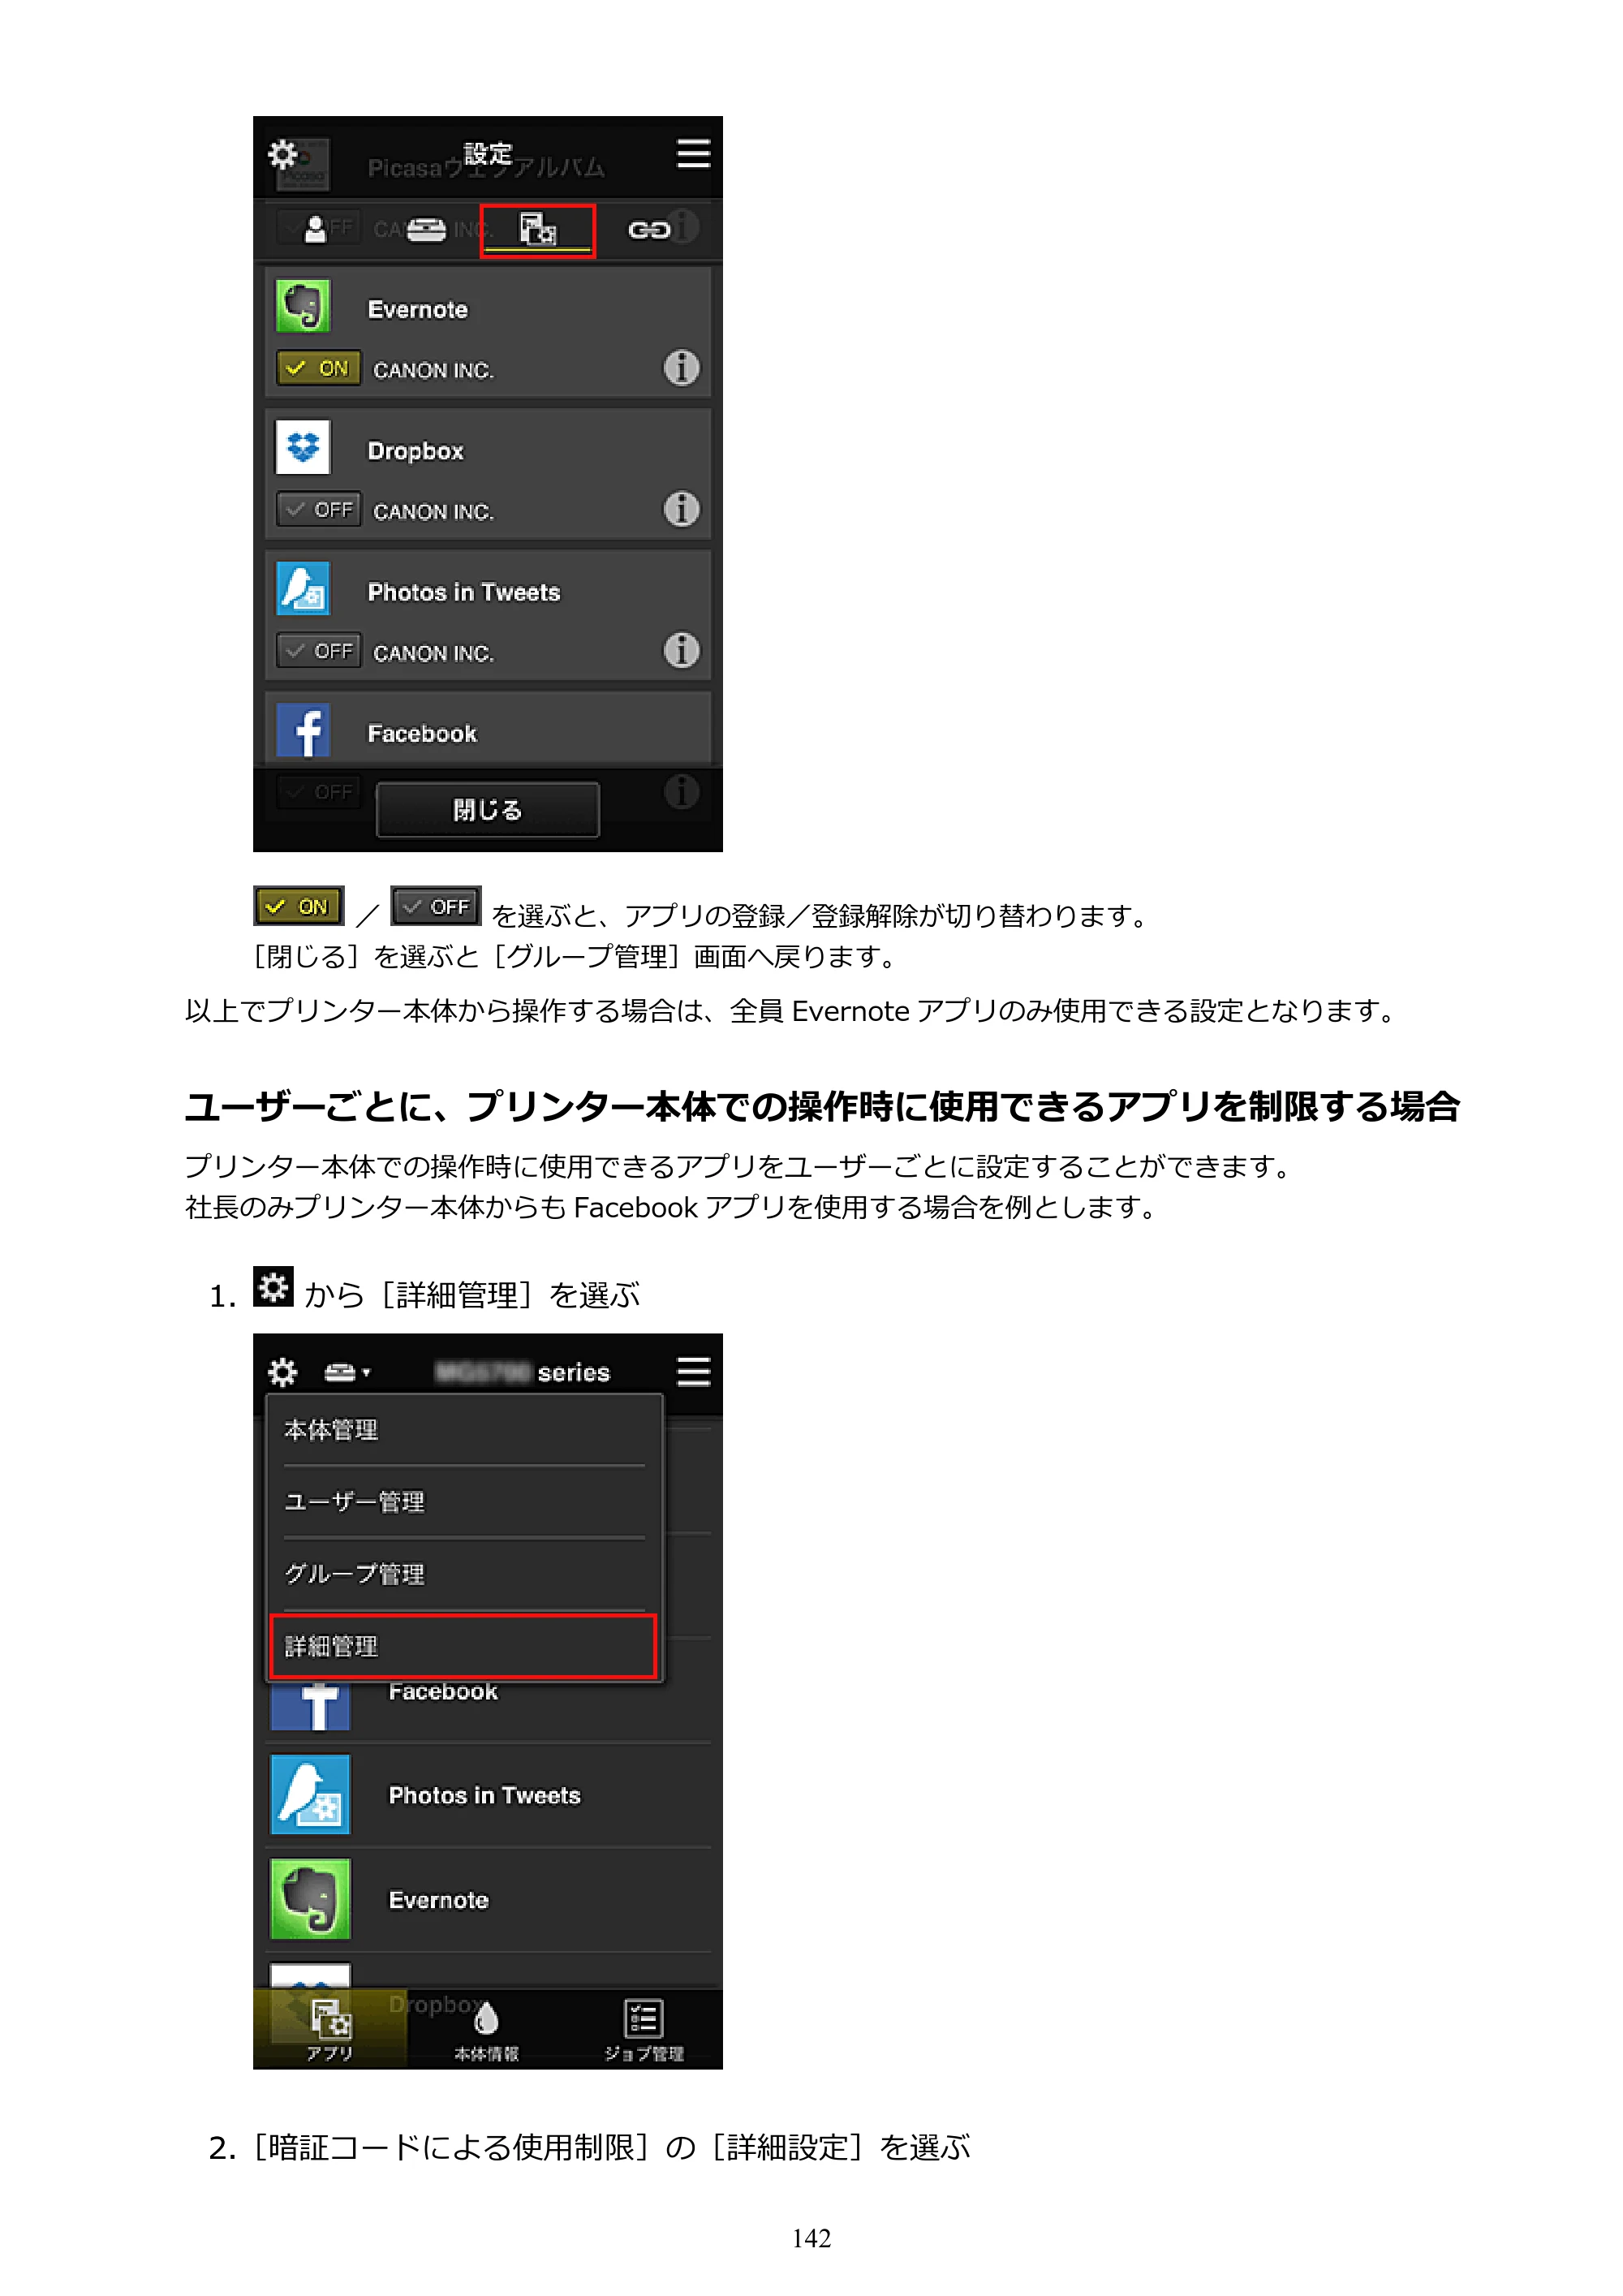Click the Evernote app icon in the settings list
1623x2296 pixels.
pyautogui.click(x=303, y=306)
